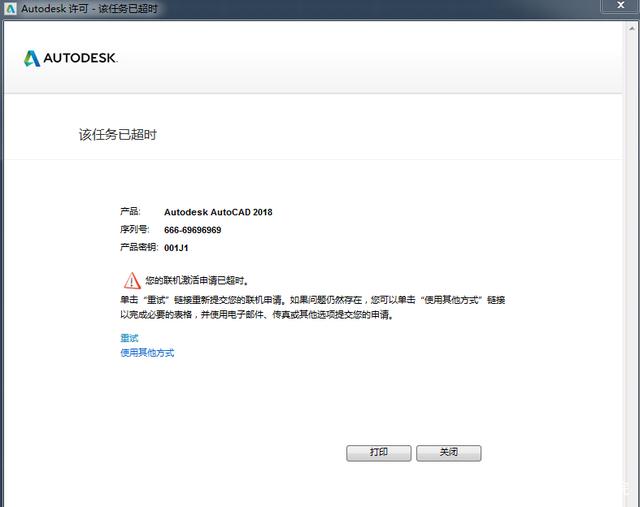640x507 pixels.
Task: Click the 打印 print button
Action: 378,453
